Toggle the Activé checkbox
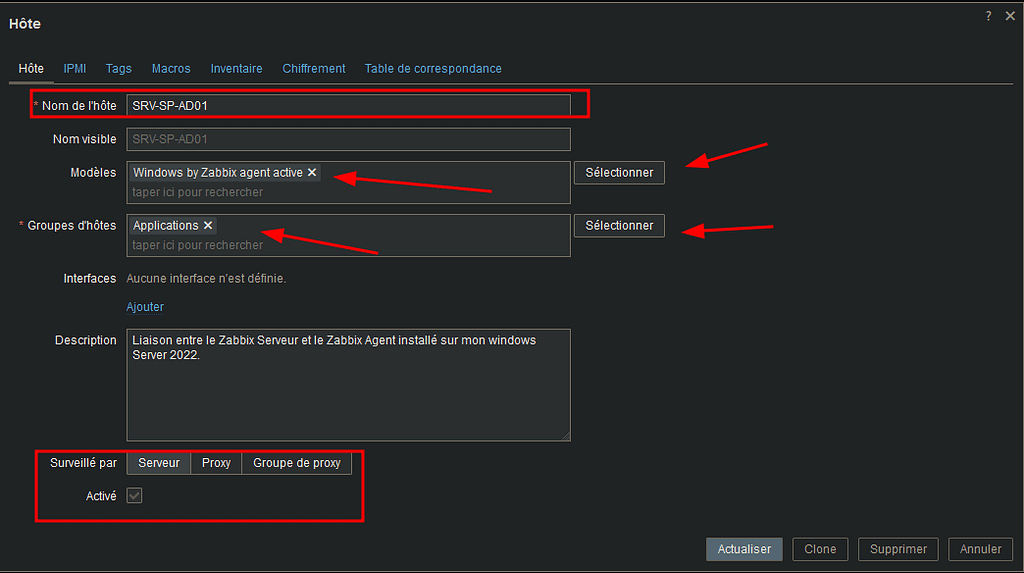The height and width of the screenshot is (573, 1024). [x=134, y=496]
